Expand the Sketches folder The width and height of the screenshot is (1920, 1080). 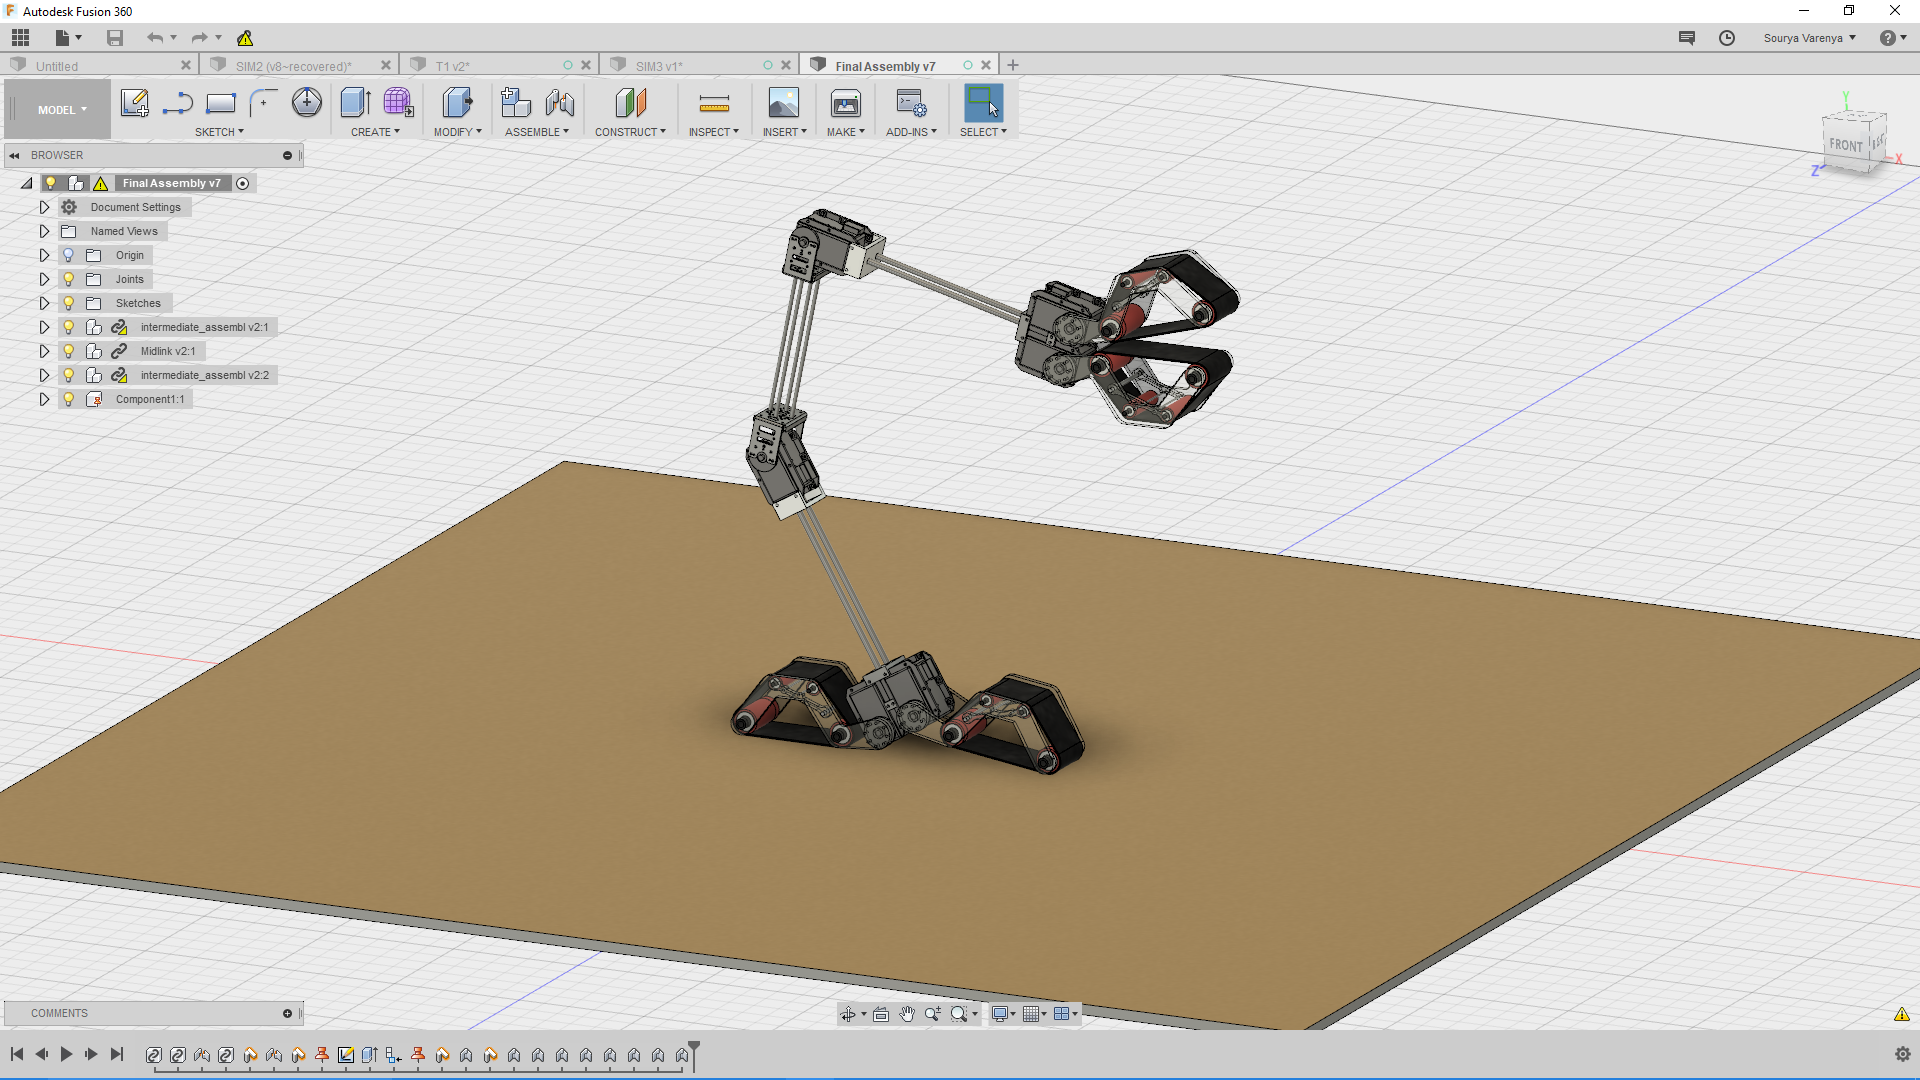tap(44, 303)
